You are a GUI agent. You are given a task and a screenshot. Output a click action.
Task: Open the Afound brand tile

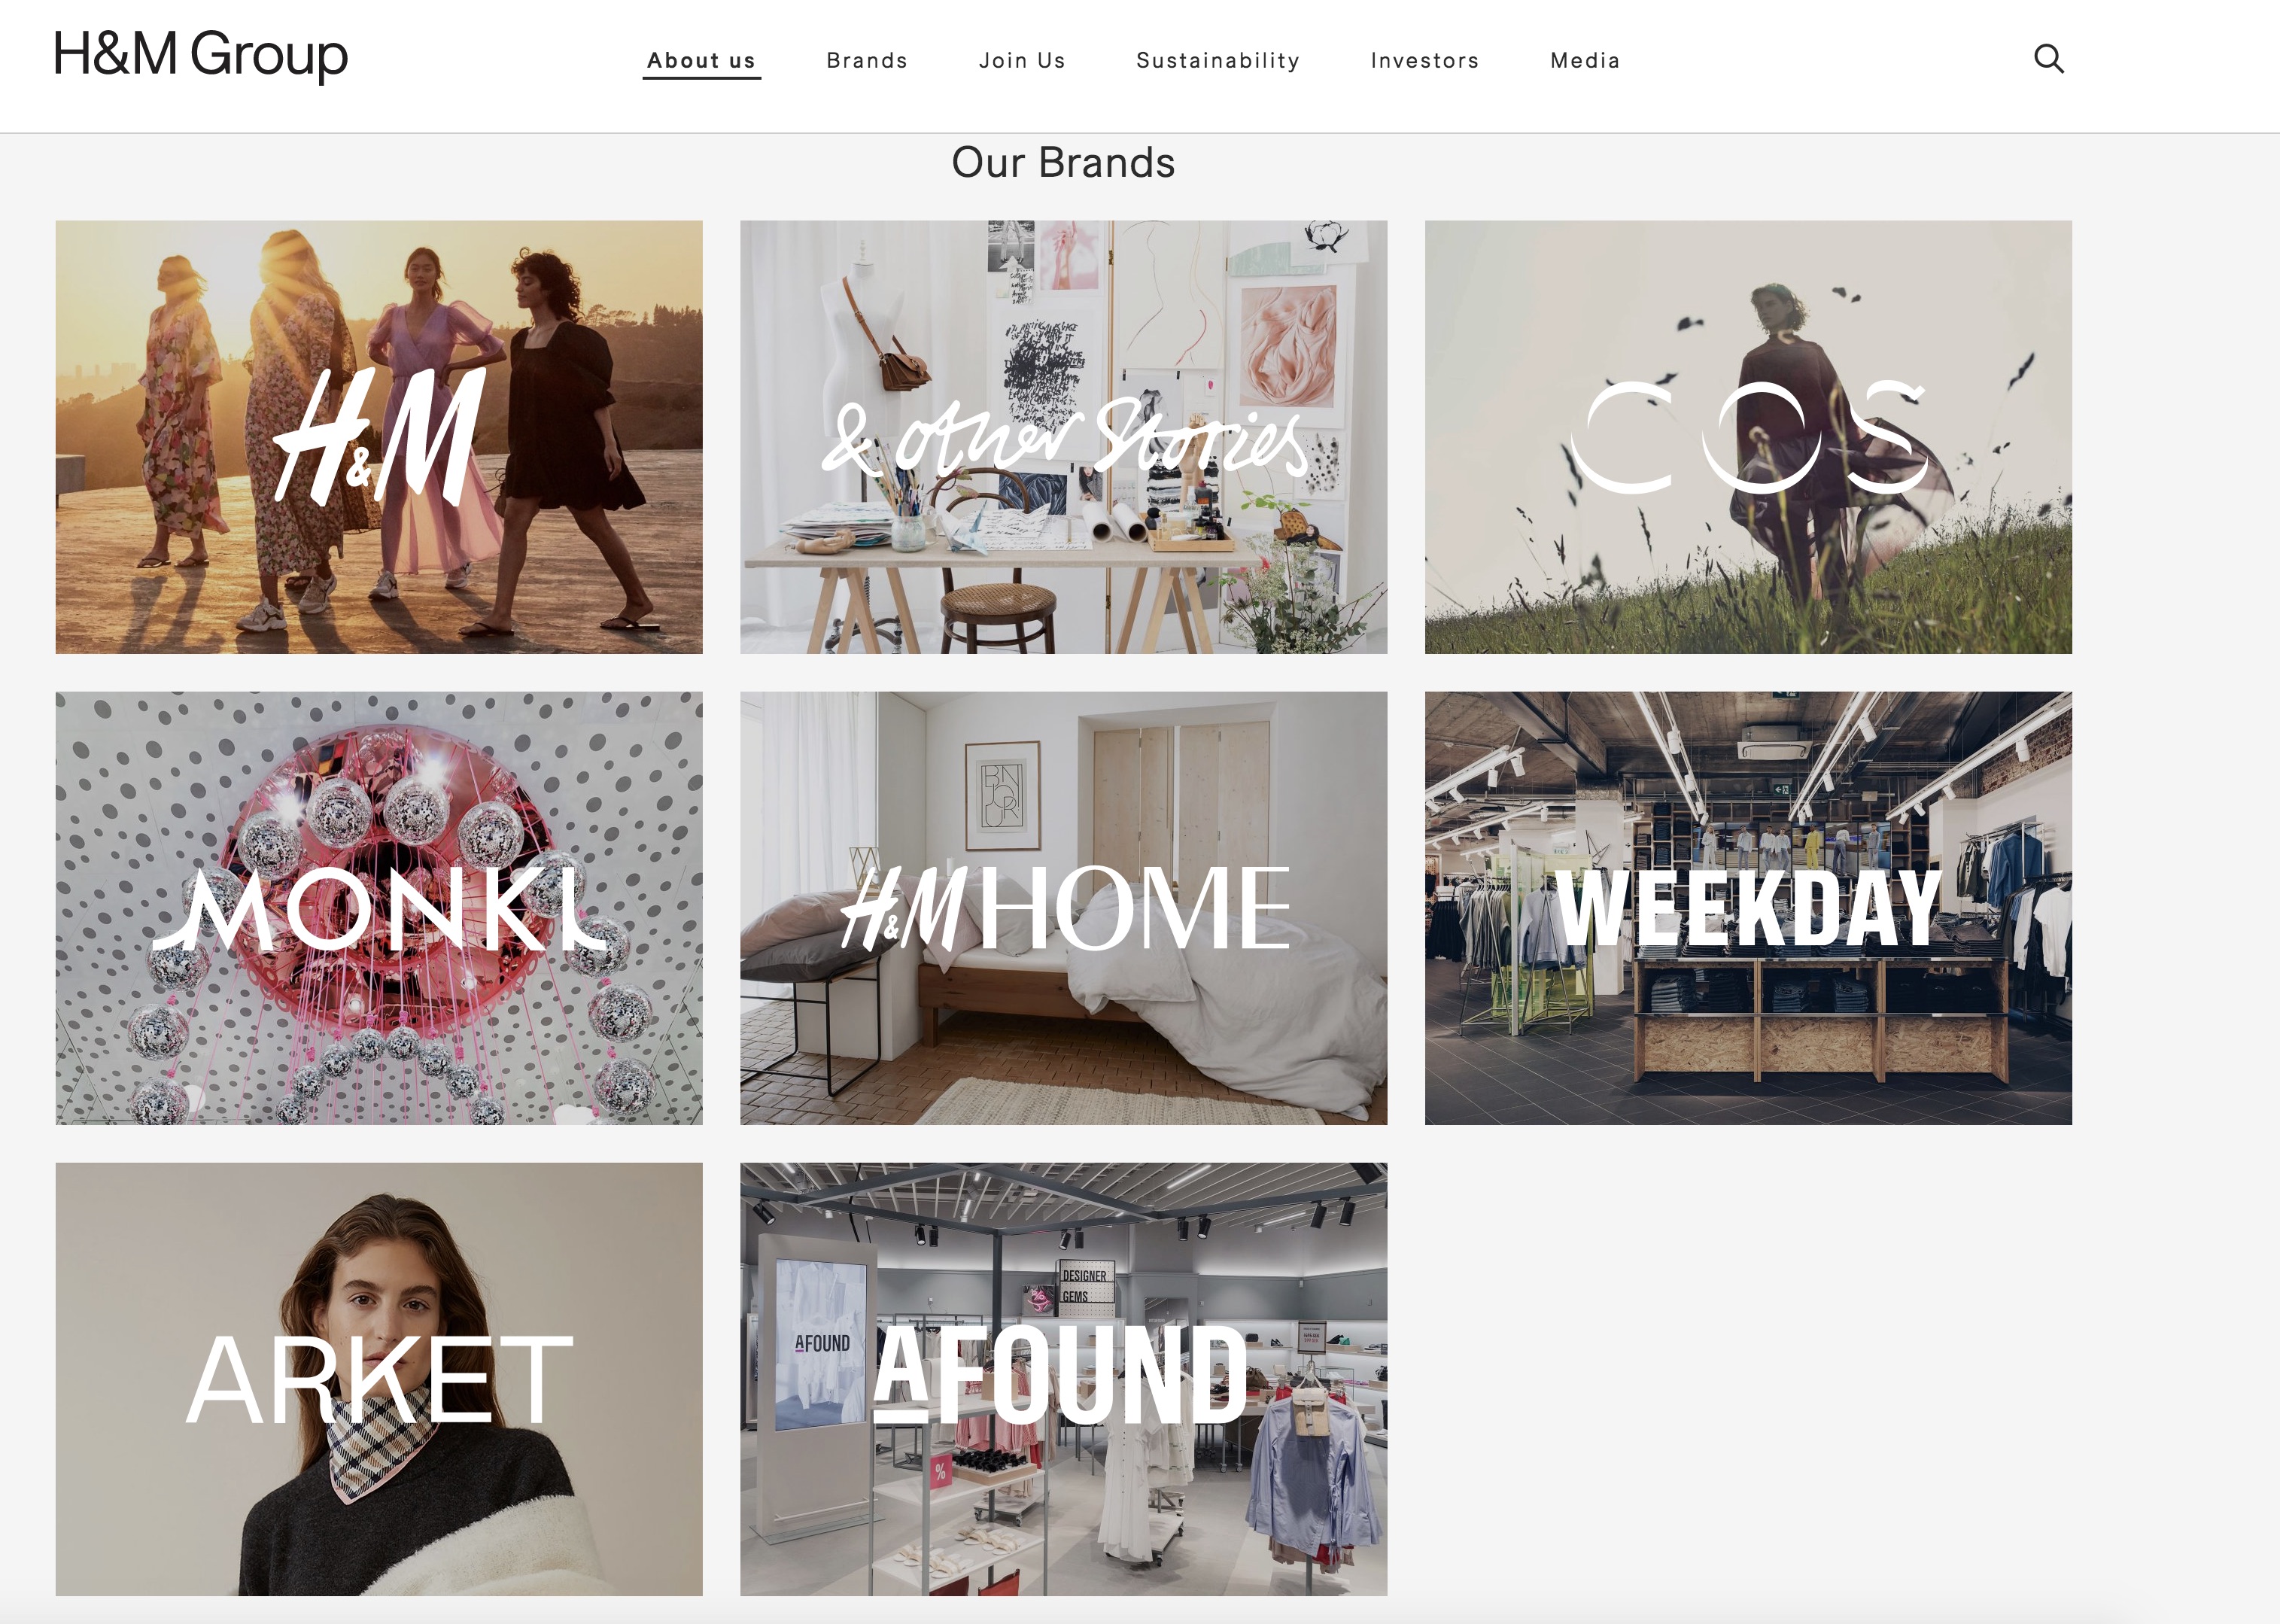(1064, 1379)
